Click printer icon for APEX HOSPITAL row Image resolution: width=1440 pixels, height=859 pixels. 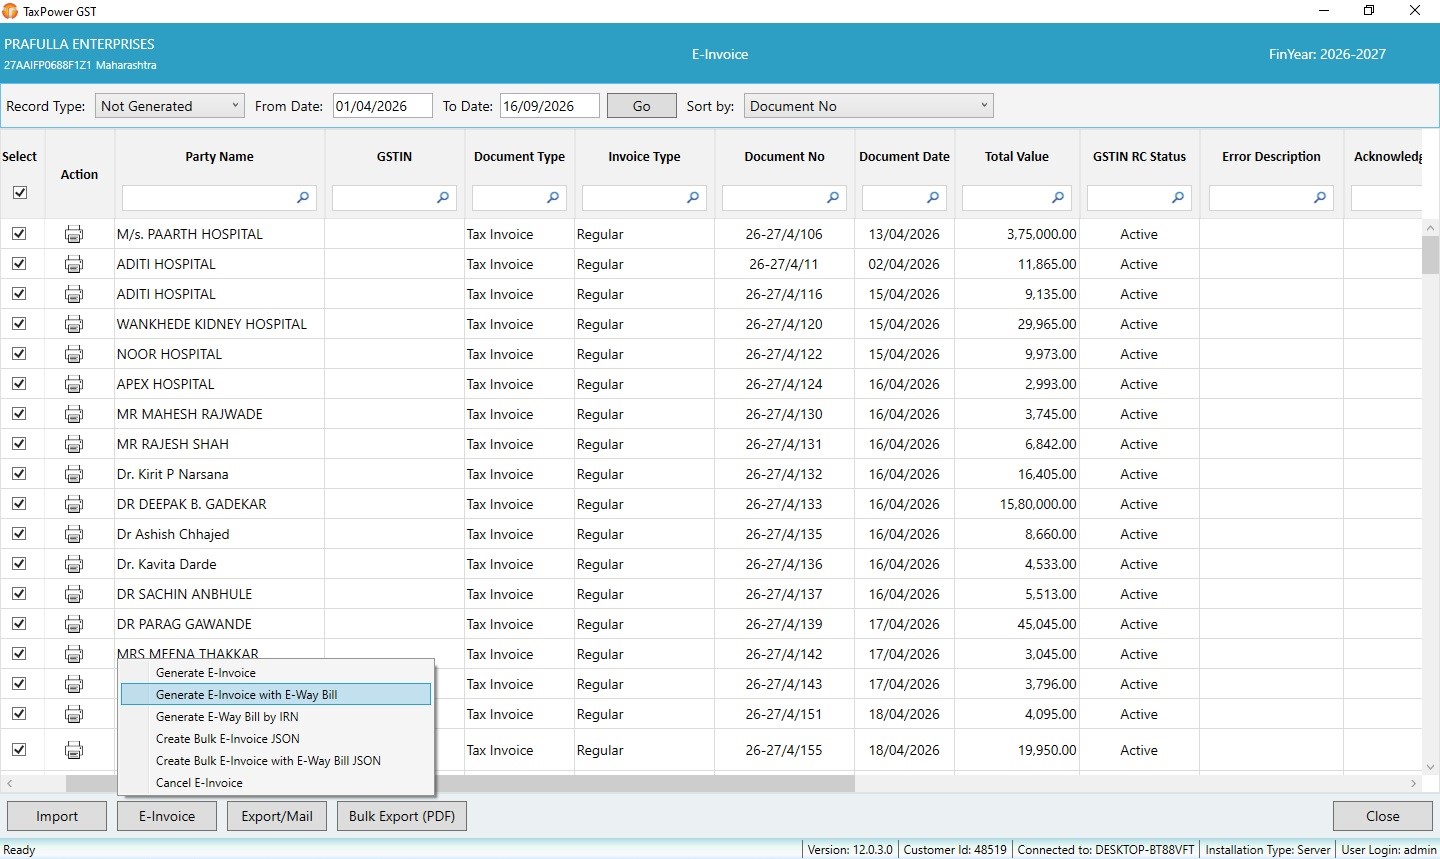click(x=74, y=384)
